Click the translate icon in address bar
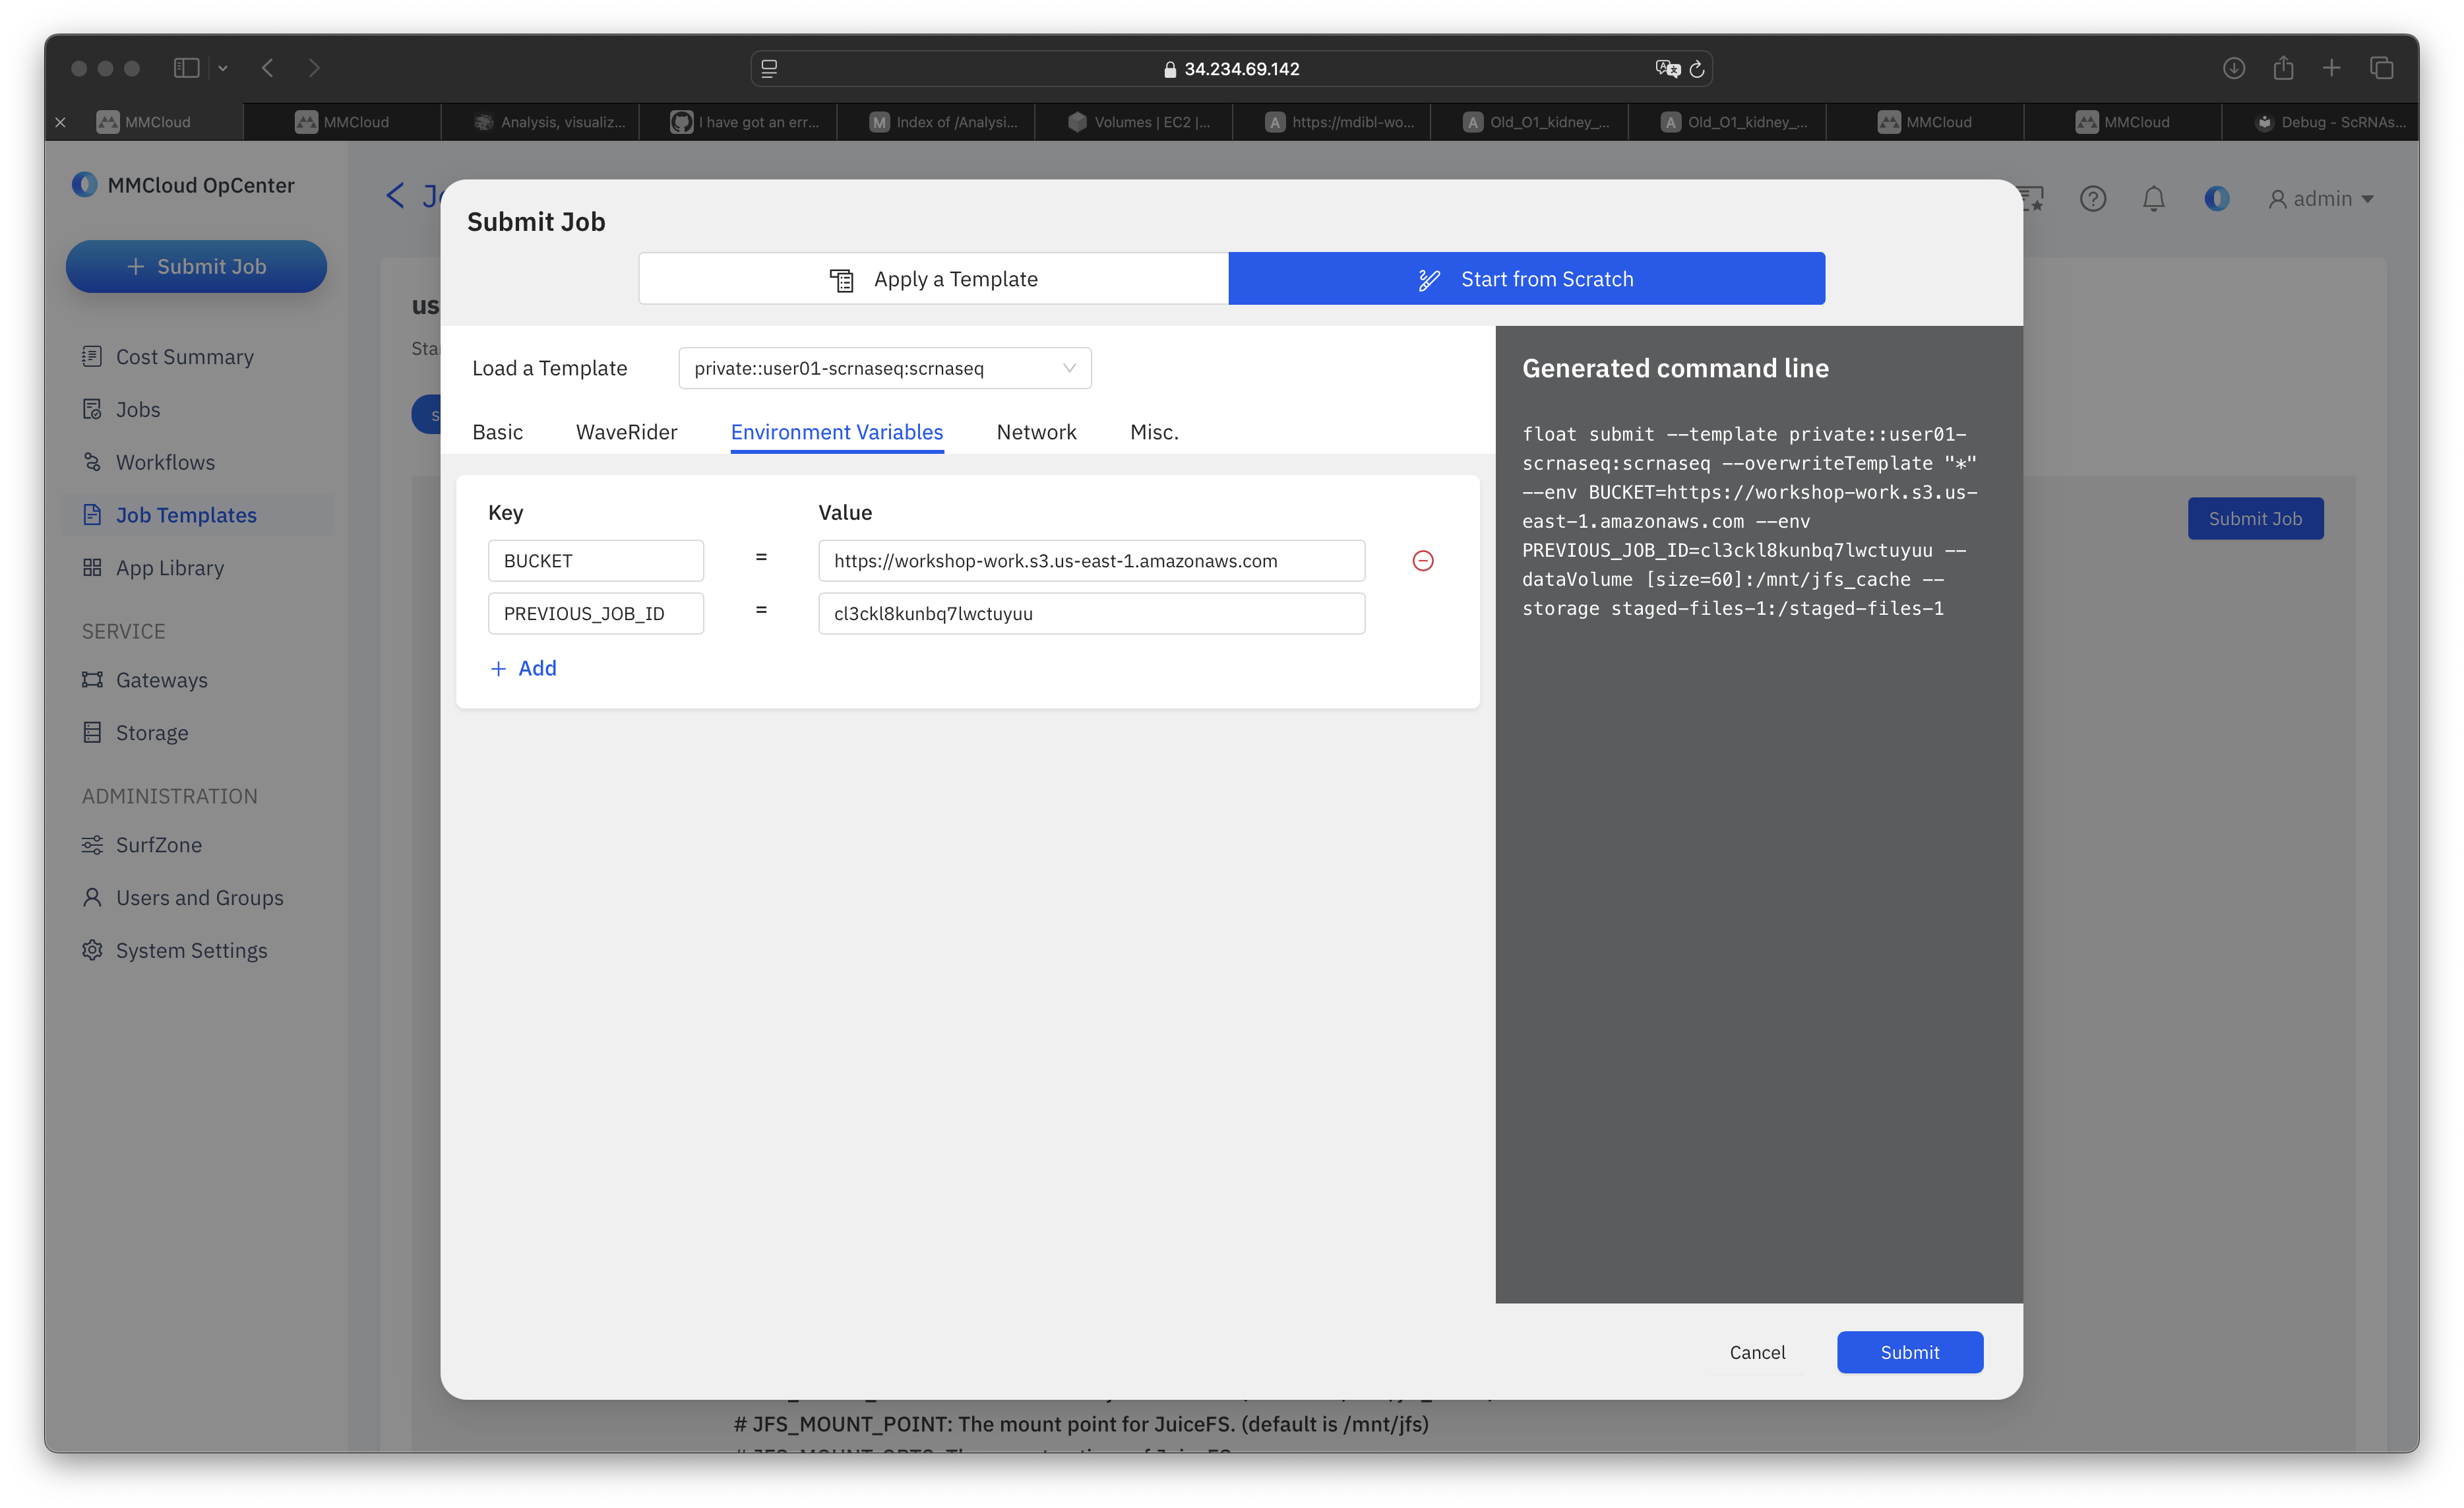The width and height of the screenshot is (2464, 1508). [x=1667, y=69]
